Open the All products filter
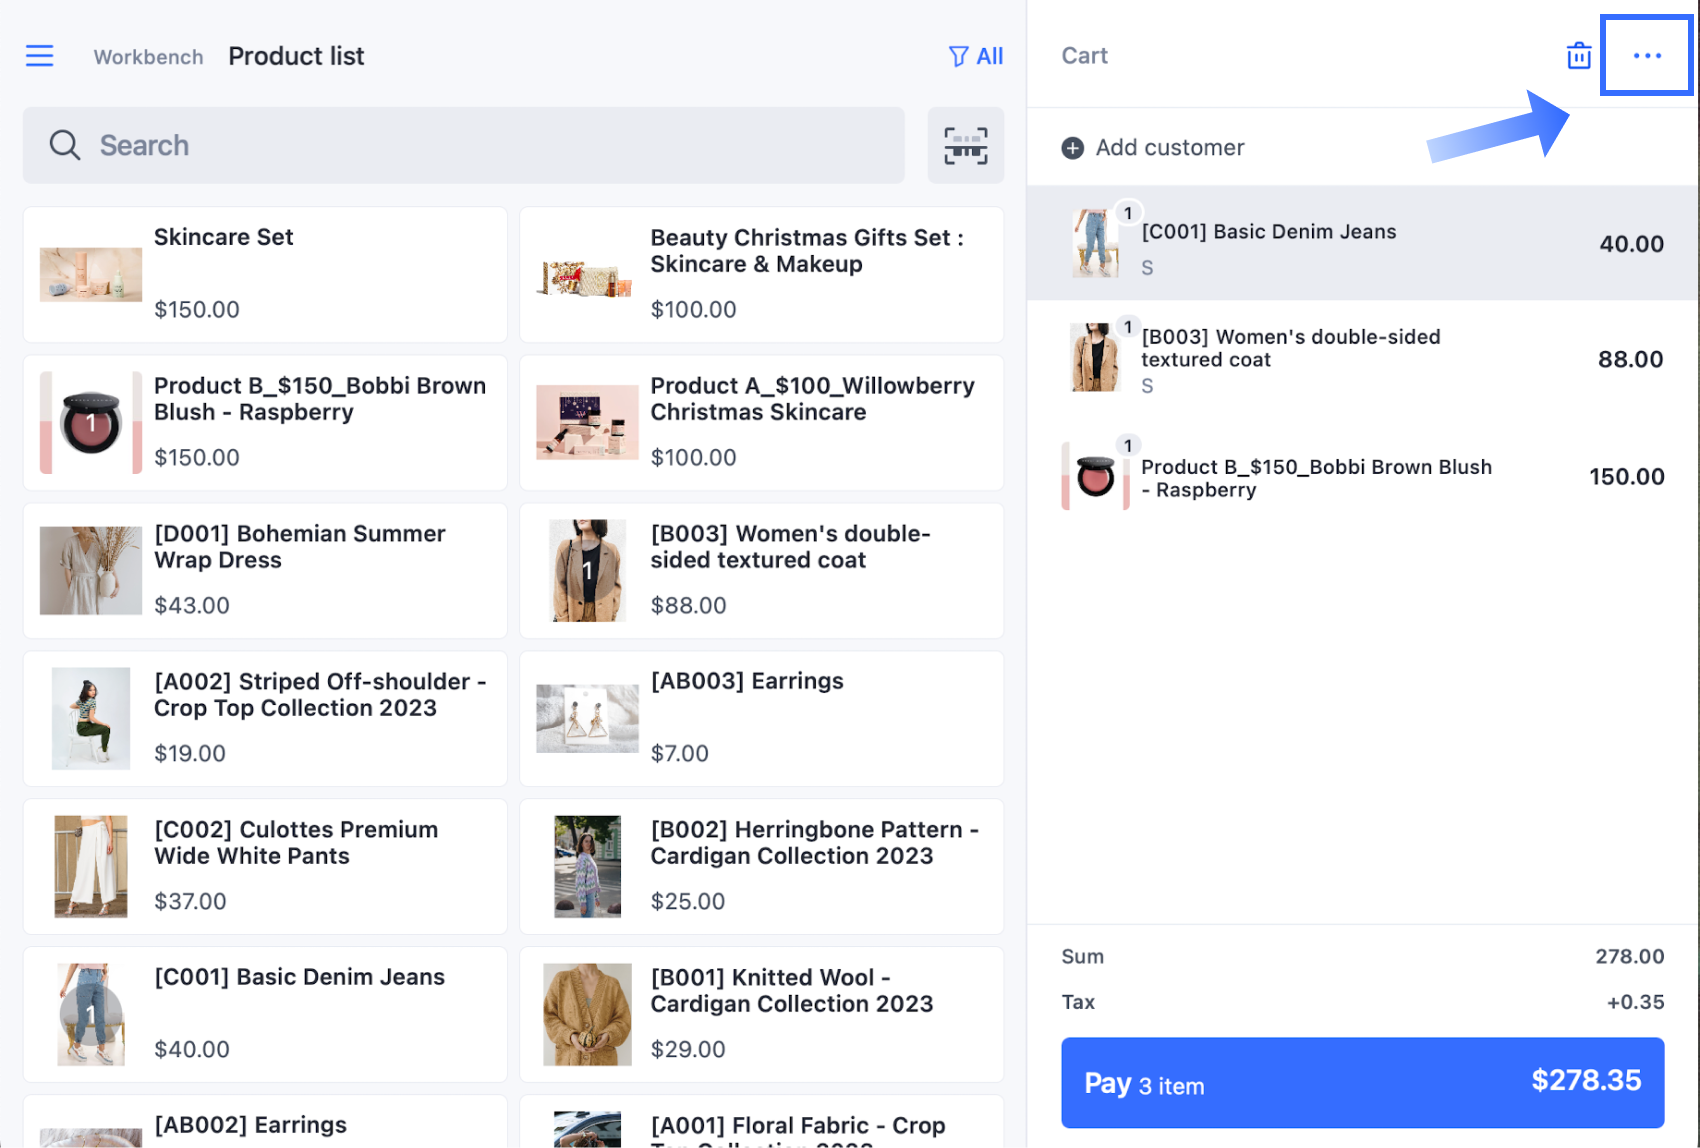The height and width of the screenshot is (1148, 1700). click(x=976, y=56)
